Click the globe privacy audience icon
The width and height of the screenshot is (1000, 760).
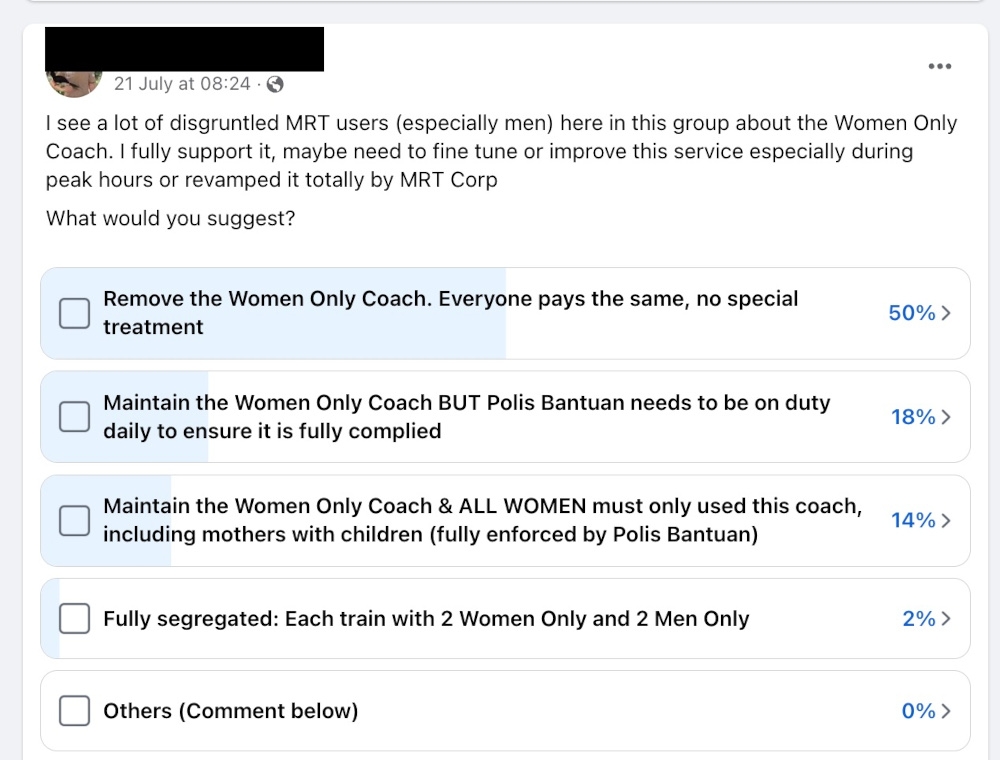[272, 85]
